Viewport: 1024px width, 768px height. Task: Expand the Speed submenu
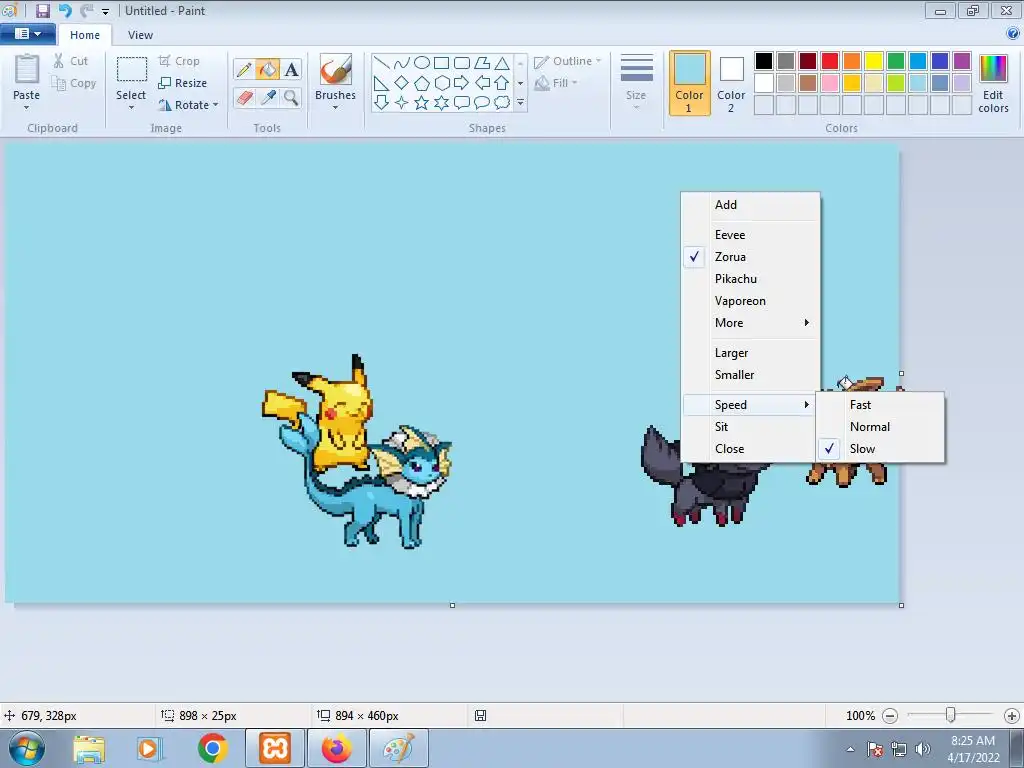pos(749,405)
